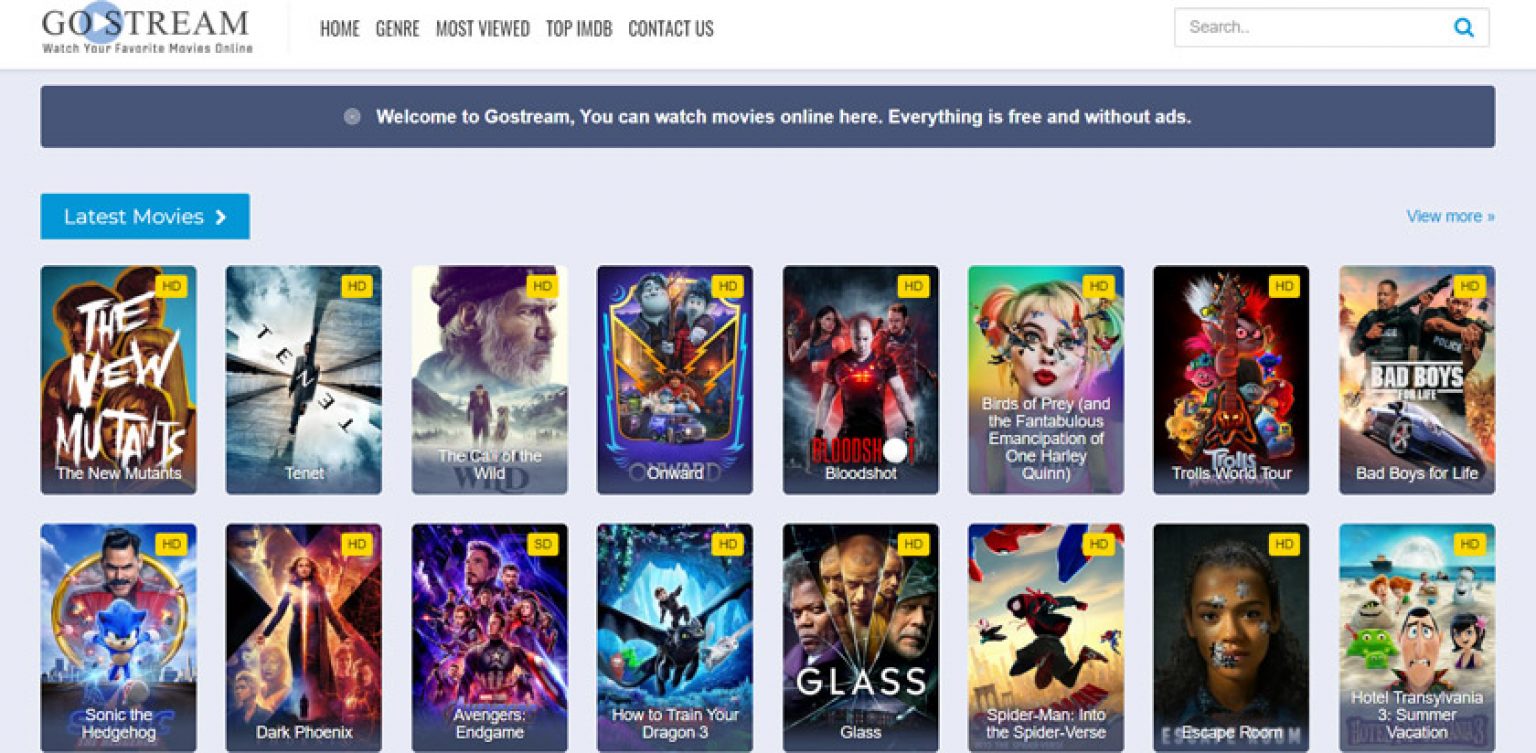Open the TOP IMDB page
This screenshot has height=753, width=1536.
[579, 29]
